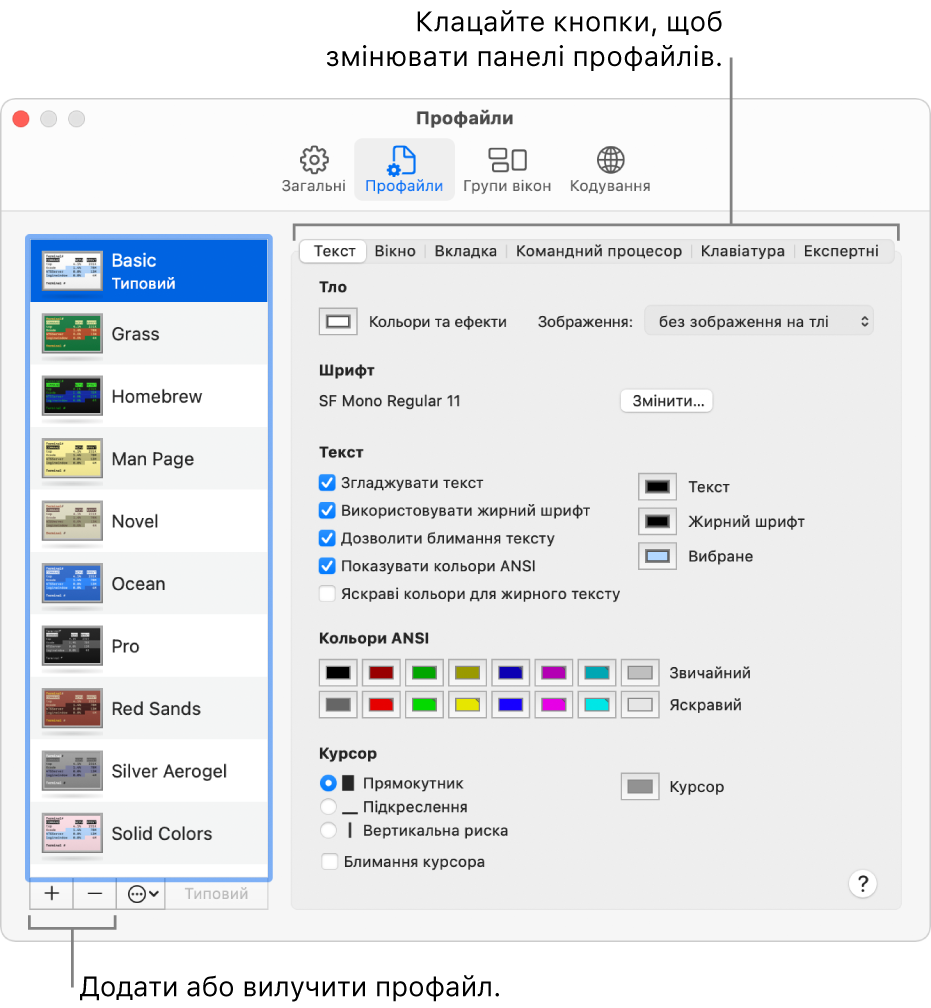Click the Змінити... font button
Screen dimensions: 931x1008
(667, 400)
